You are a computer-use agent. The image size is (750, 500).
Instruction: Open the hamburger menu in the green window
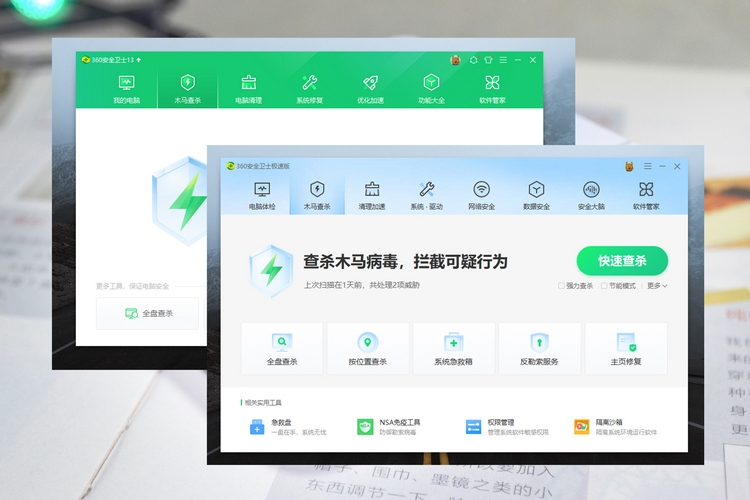click(x=503, y=60)
